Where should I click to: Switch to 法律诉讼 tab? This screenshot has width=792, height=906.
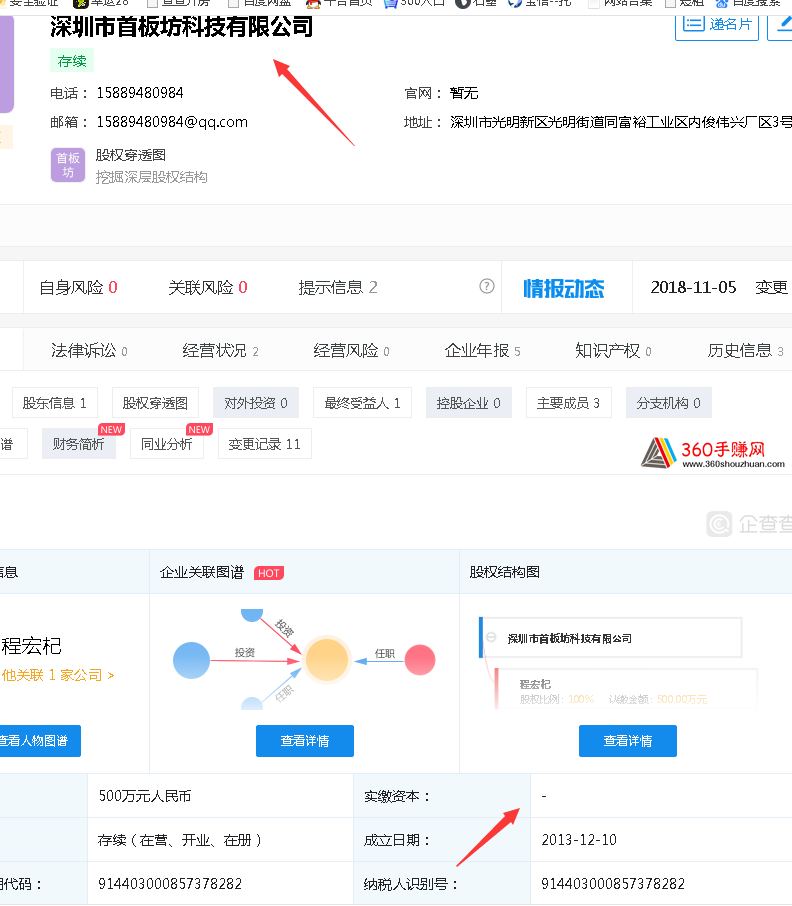pyautogui.click(x=89, y=350)
